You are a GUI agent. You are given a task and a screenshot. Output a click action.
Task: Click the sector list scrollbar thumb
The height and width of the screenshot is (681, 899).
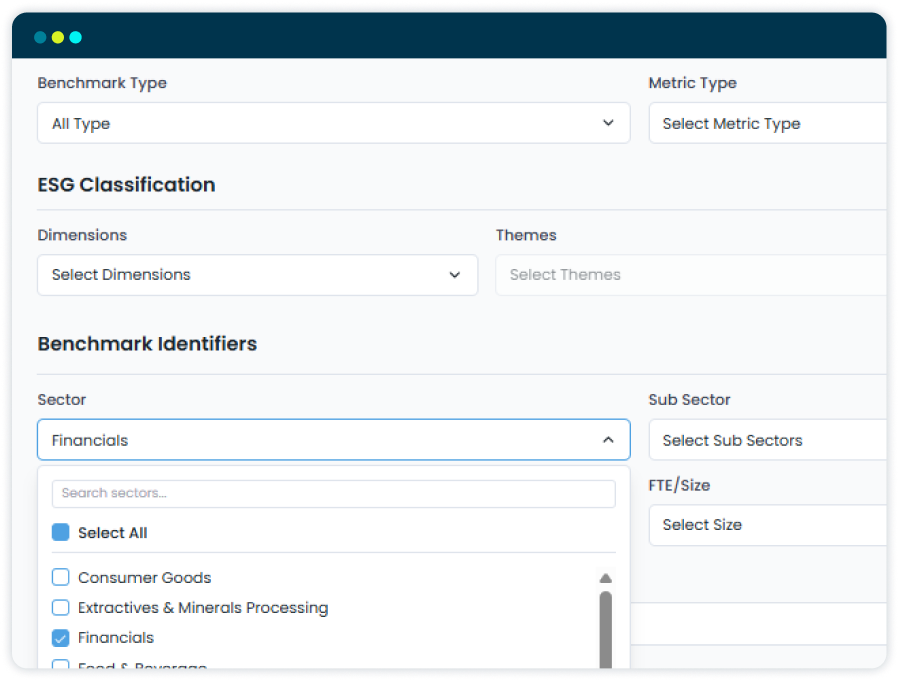[605, 629]
